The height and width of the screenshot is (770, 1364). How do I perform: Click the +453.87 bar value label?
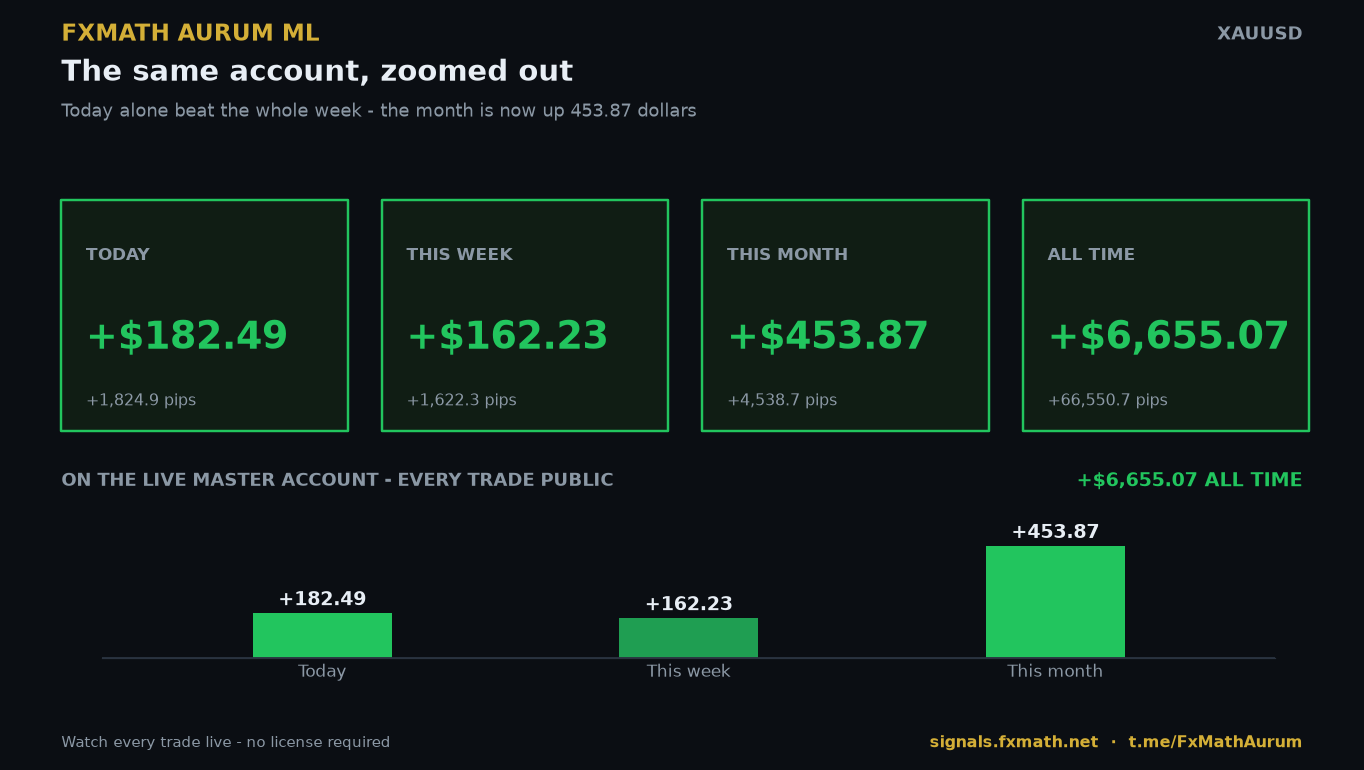[1055, 533]
